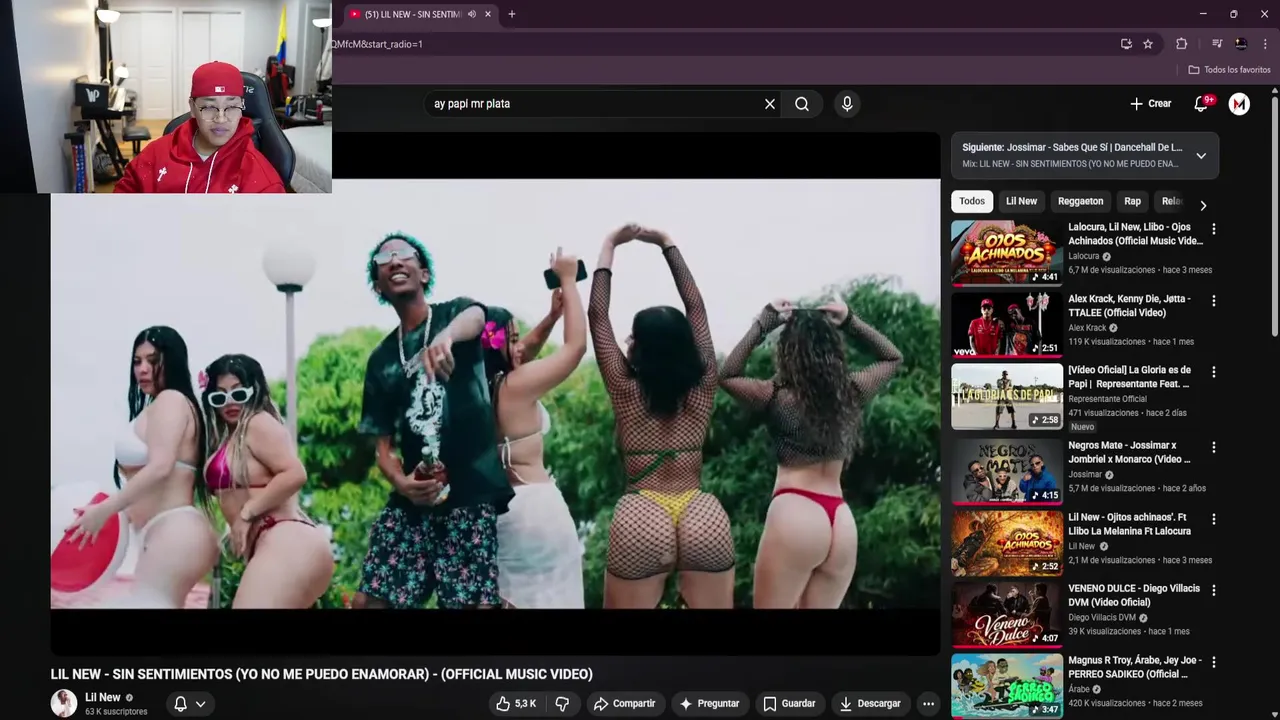The width and height of the screenshot is (1280, 720).
Task: Click the magnifying glass search button
Action: pos(802,104)
